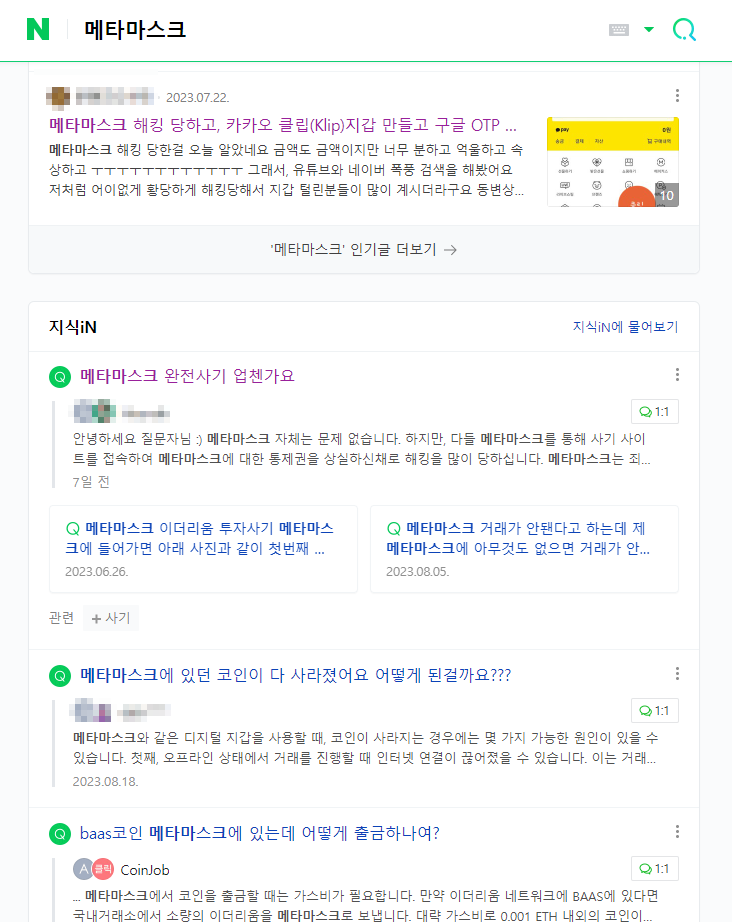The image size is (732, 922).
Task: Open the post about 메타마스크 해킹 당하고
Action: (283, 125)
